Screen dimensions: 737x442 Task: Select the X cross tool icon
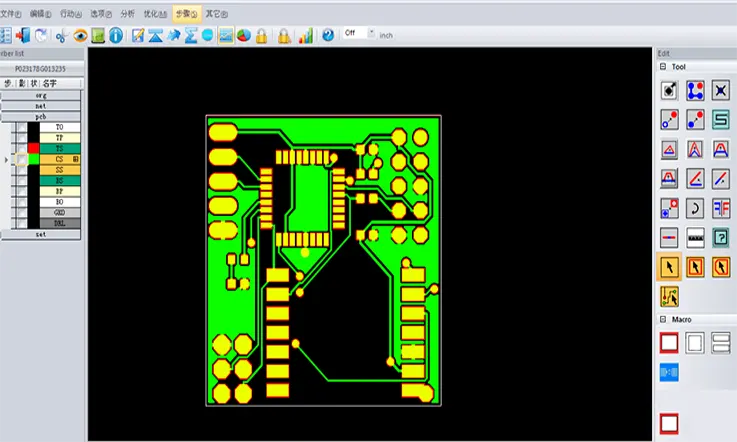[x=721, y=90]
